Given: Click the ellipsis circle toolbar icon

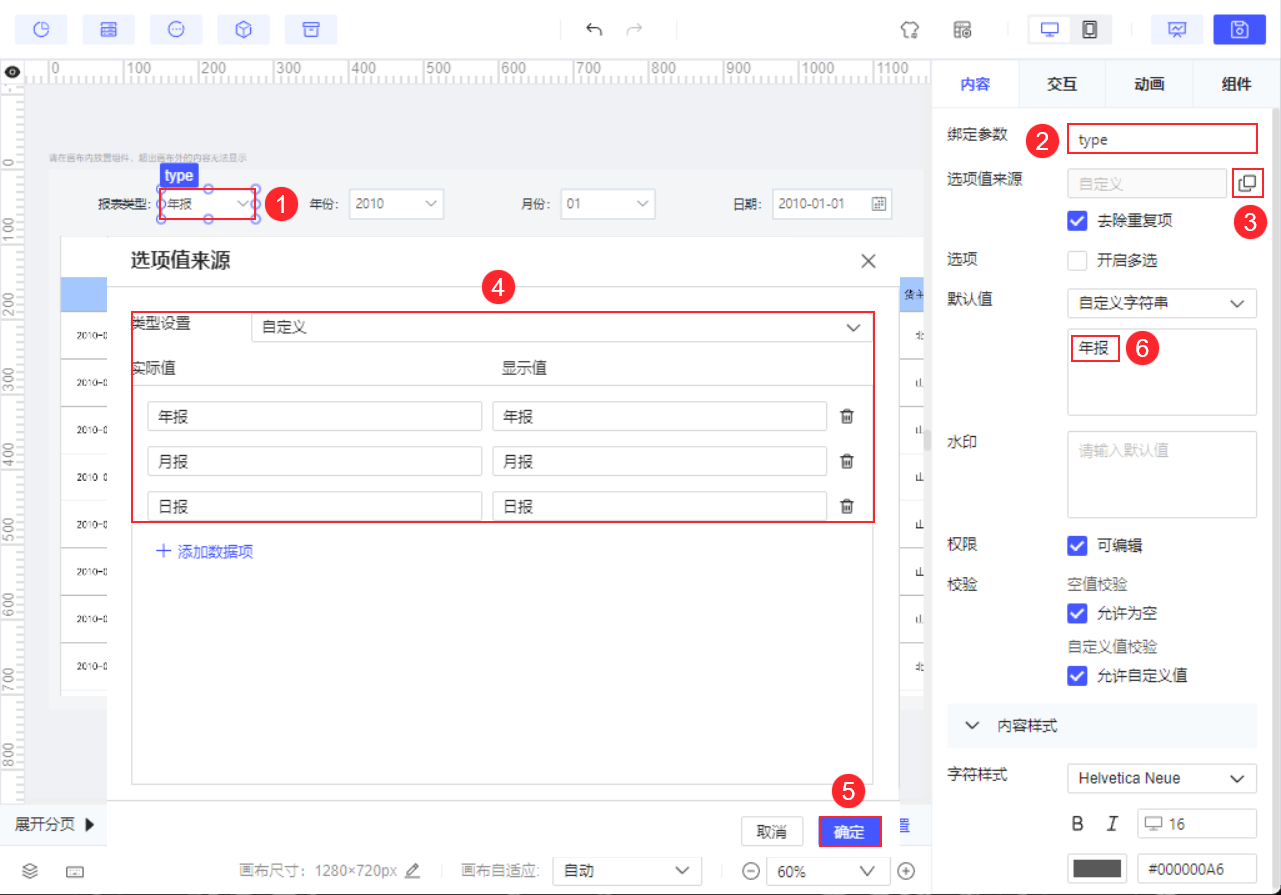Looking at the screenshot, I should (x=176, y=30).
